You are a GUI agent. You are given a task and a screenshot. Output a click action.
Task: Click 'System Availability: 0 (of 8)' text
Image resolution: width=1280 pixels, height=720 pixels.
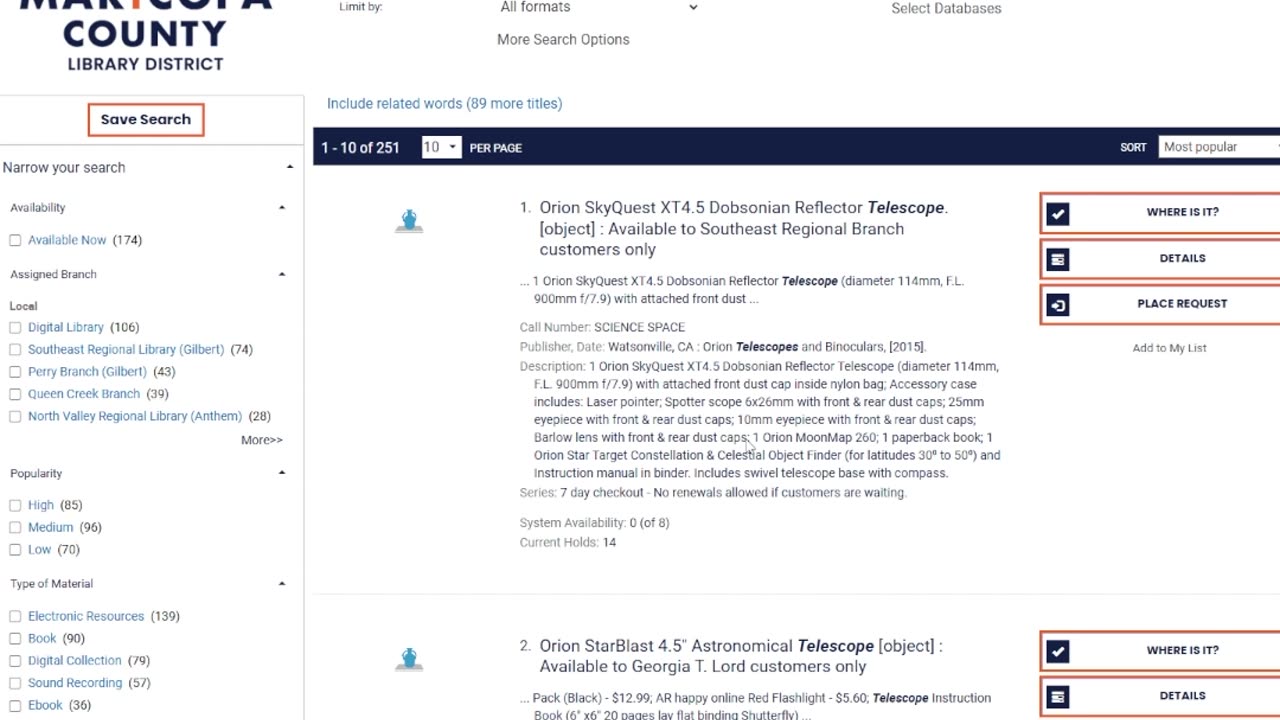click(x=595, y=523)
